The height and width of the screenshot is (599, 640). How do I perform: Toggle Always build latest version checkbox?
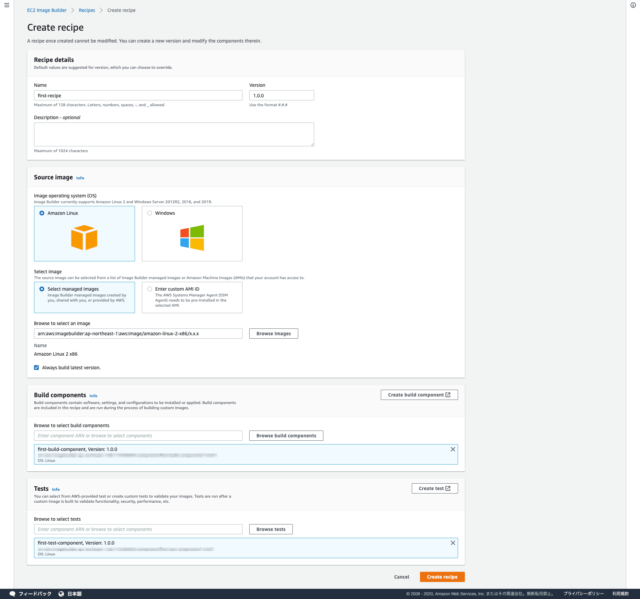pos(36,368)
